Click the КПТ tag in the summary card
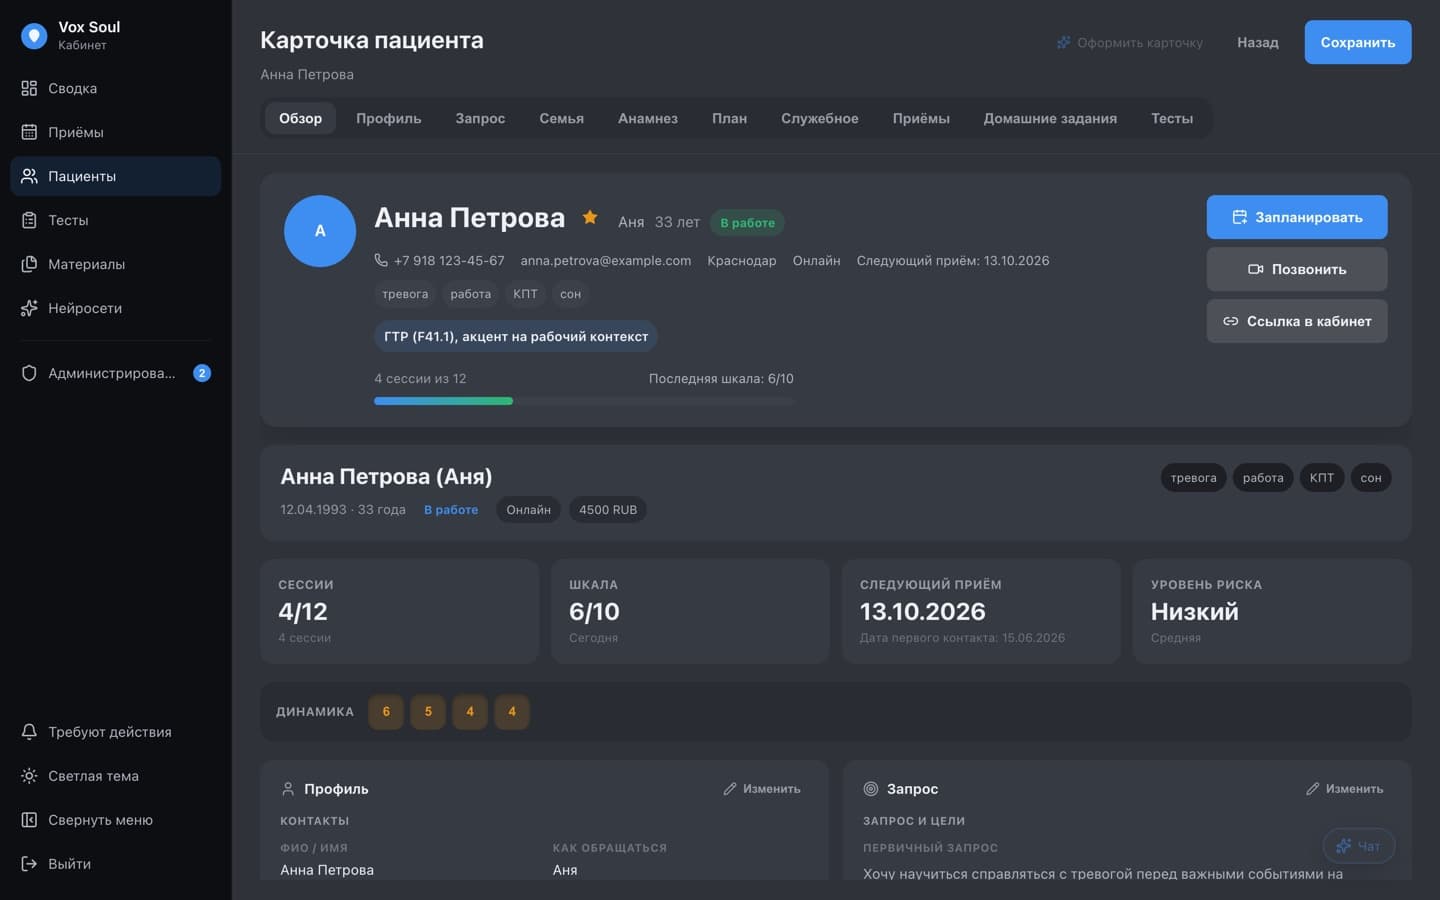This screenshot has height=900, width=1440. tap(1322, 478)
